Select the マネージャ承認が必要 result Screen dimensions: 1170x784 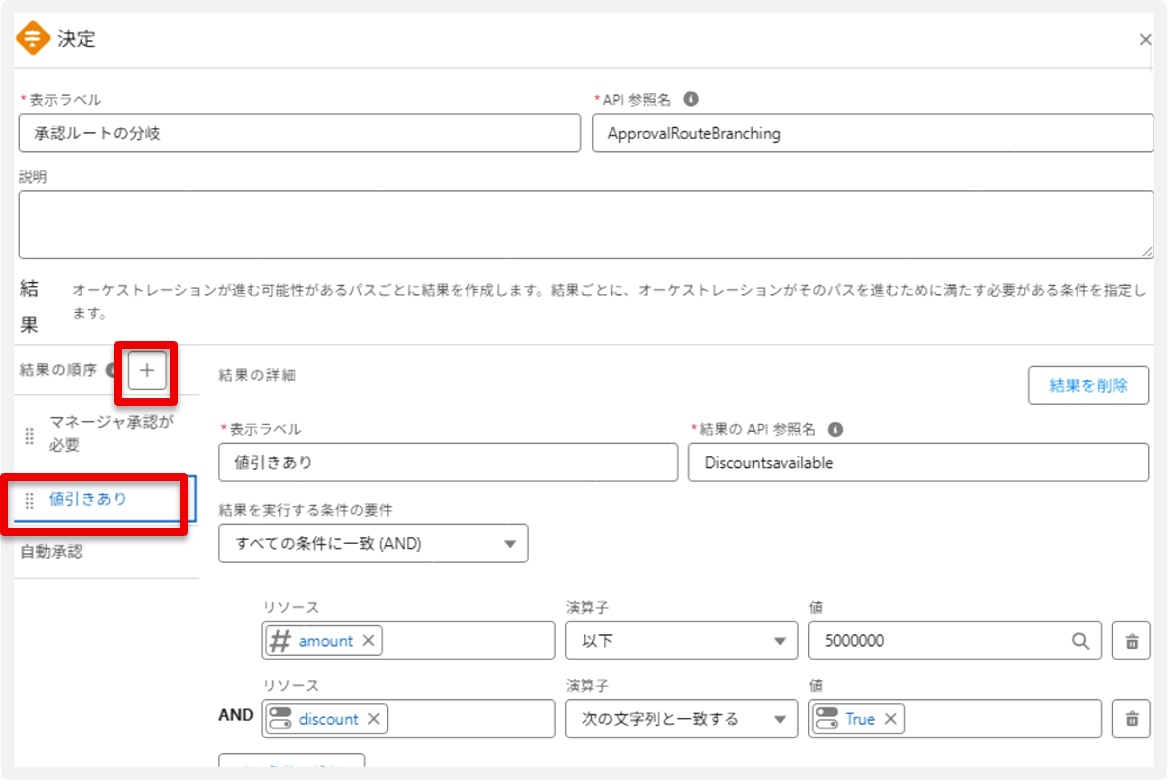click(111, 434)
